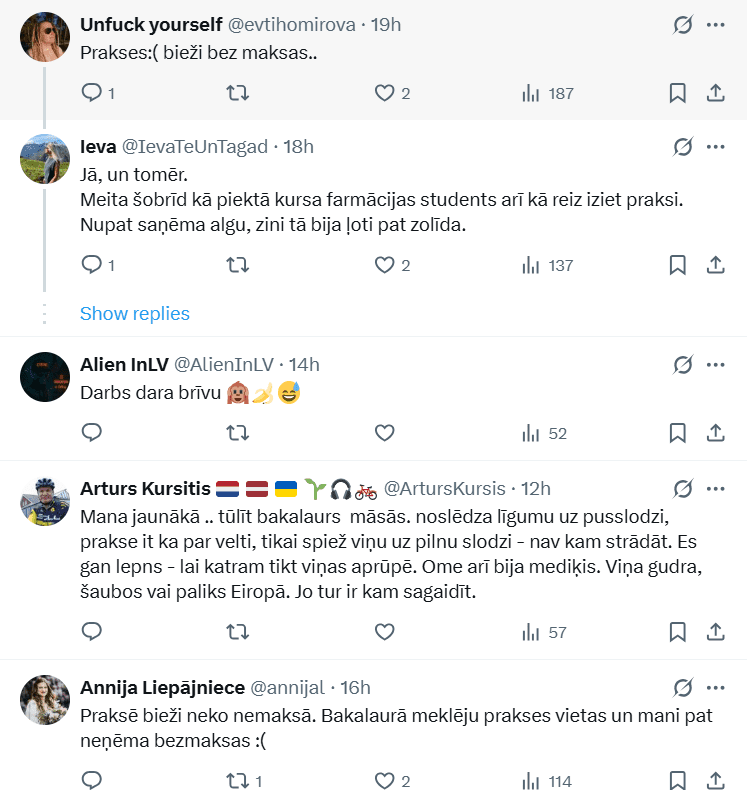Open Grok icon on Ieva's tweet
The height and width of the screenshot is (790, 747).
(x=683, y=147)
